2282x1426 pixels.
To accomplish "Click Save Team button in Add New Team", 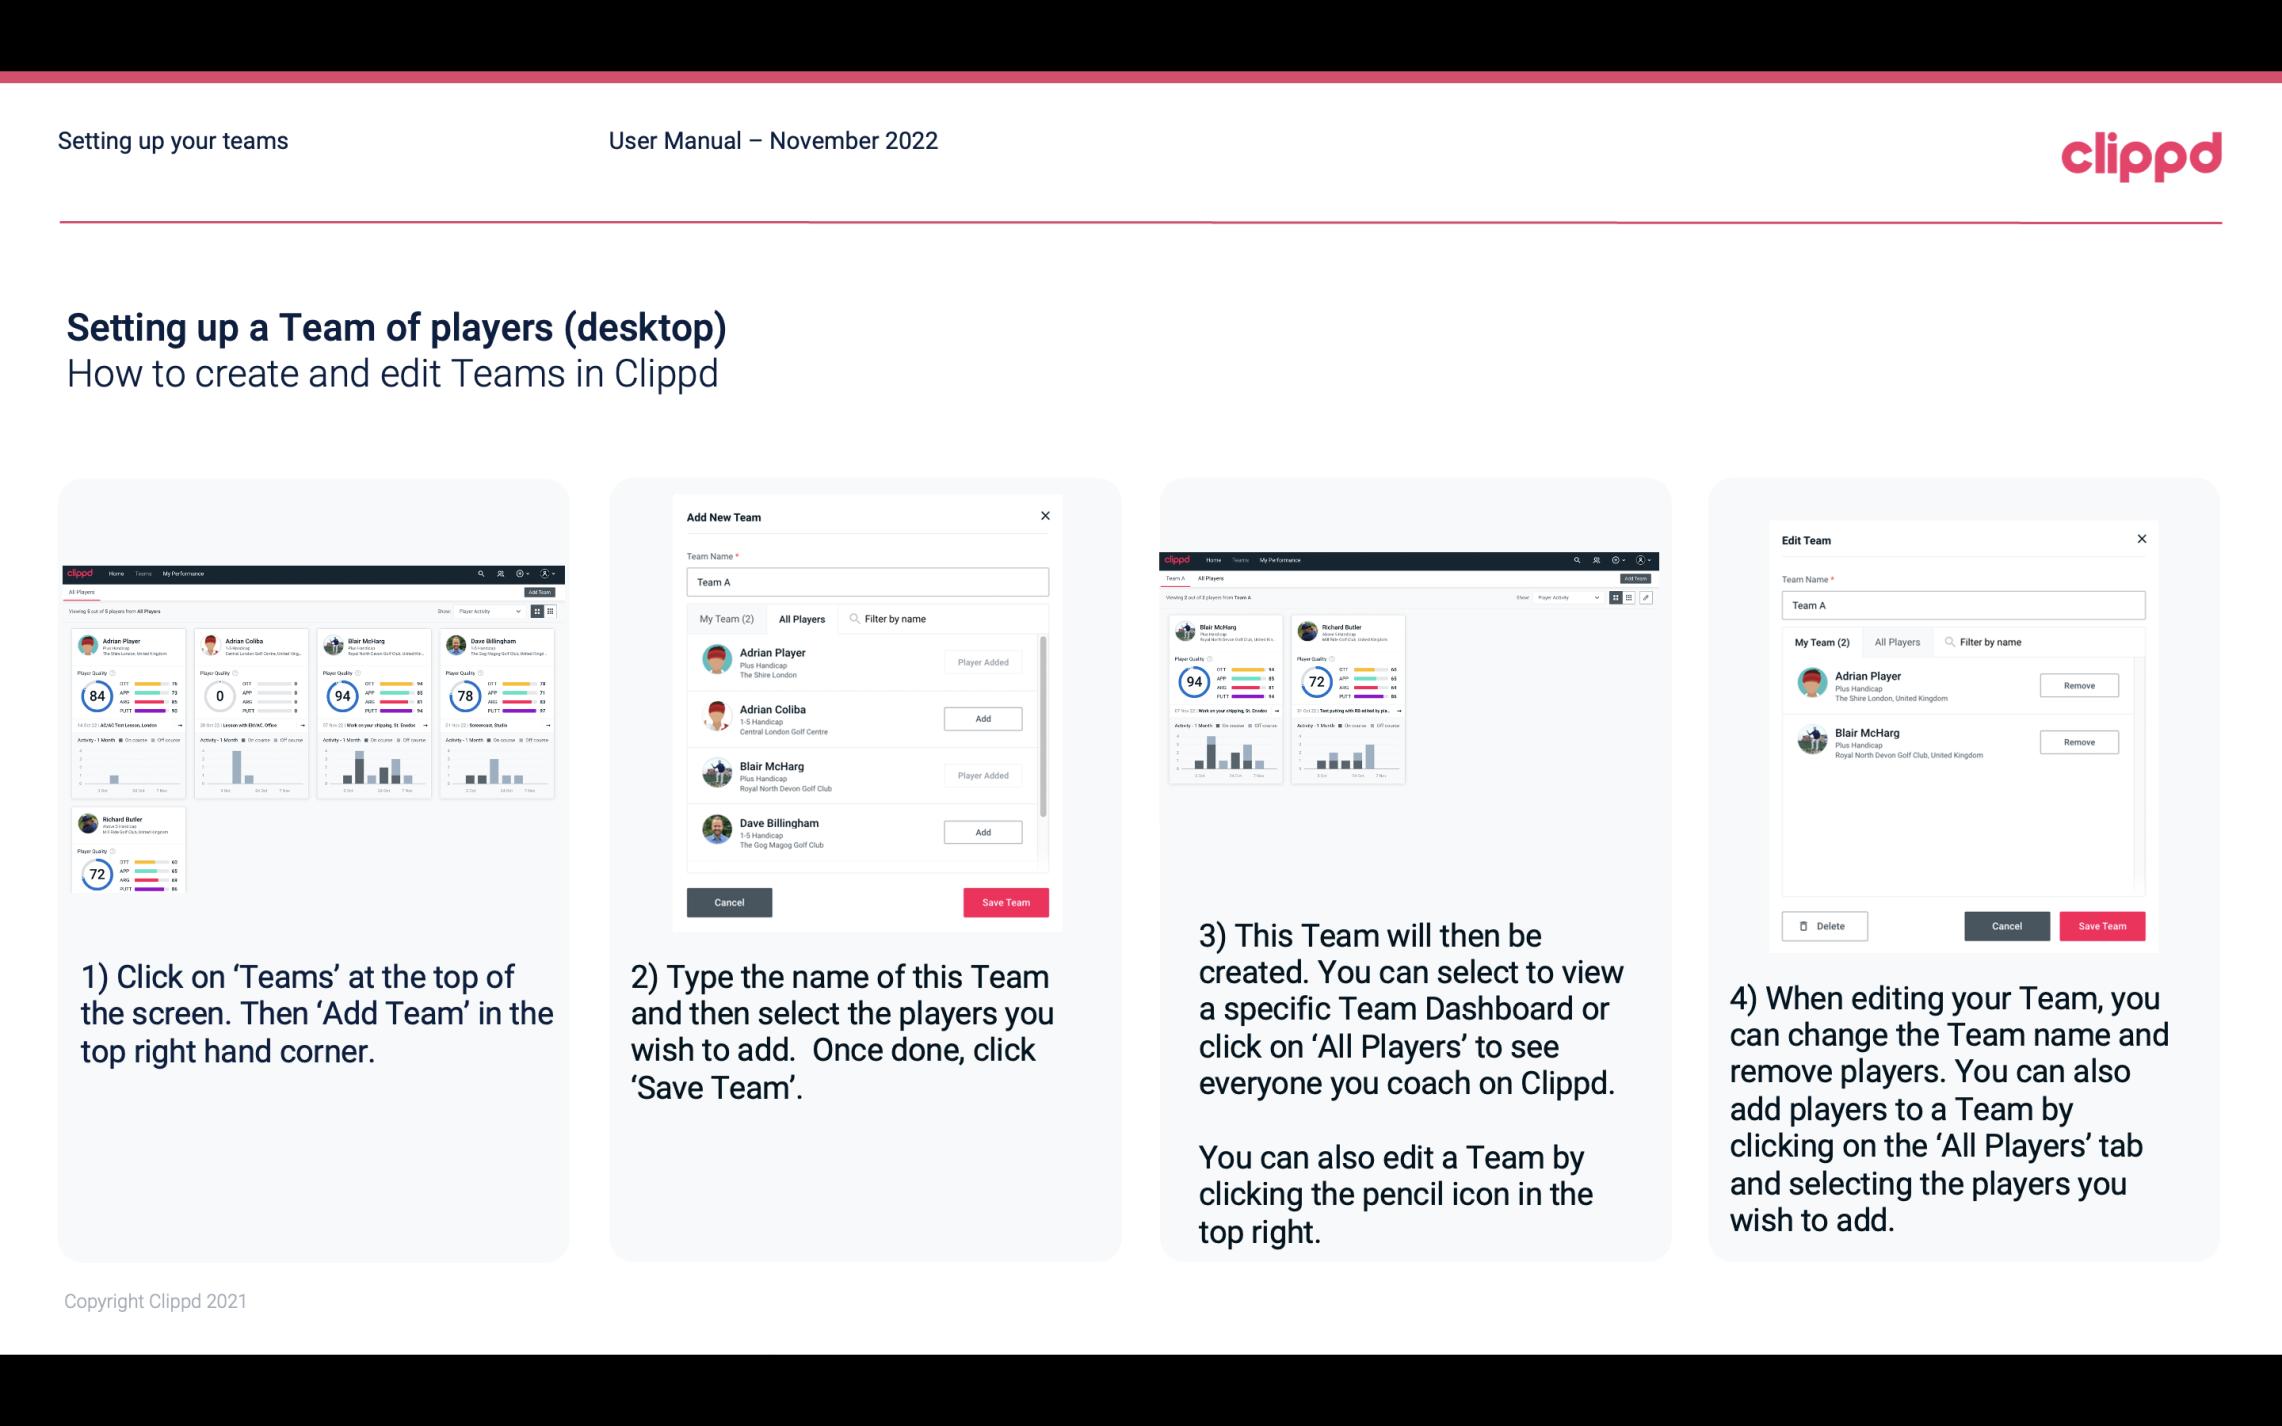I will (x=1005, y=900).
